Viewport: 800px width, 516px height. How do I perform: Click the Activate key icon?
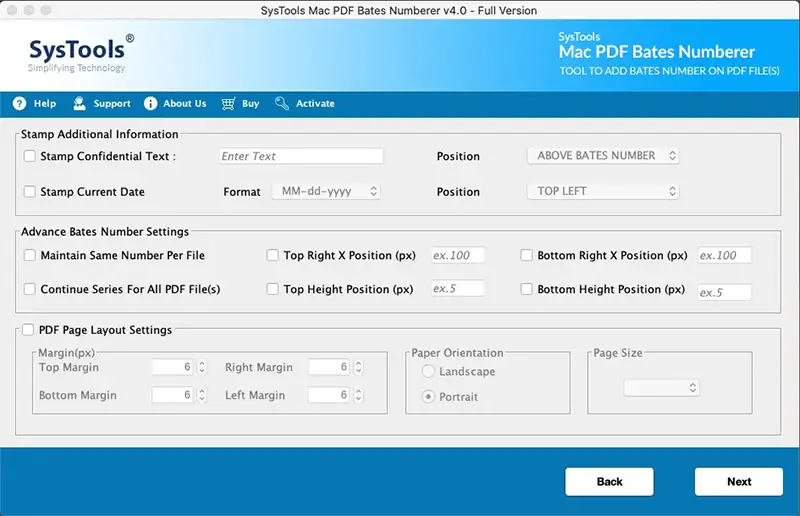pyautogui.click(x=282, y=104)
